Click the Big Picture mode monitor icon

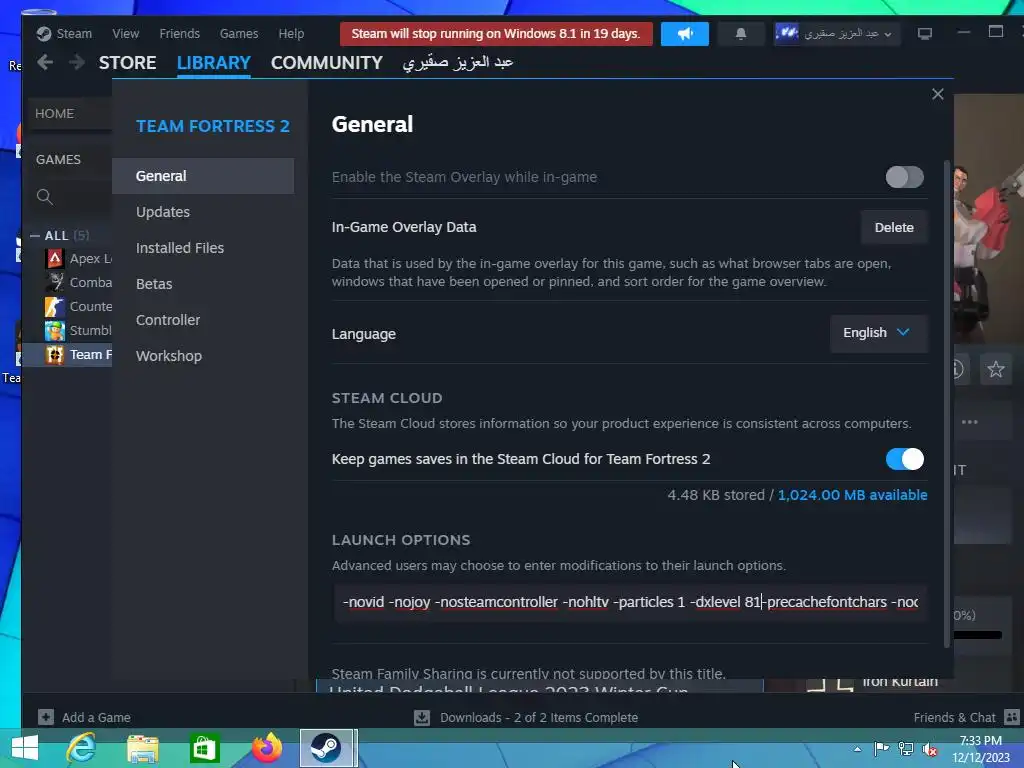point(925,33)
